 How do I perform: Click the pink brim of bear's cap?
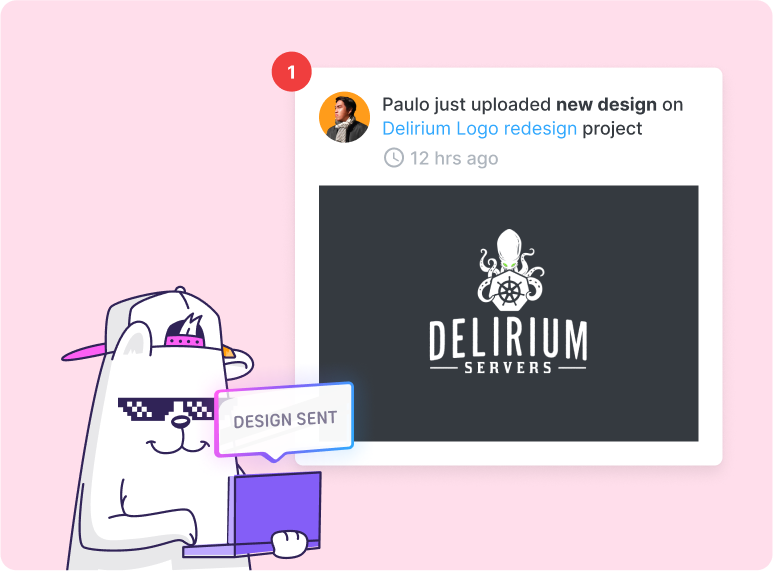(x=85, y=352)
